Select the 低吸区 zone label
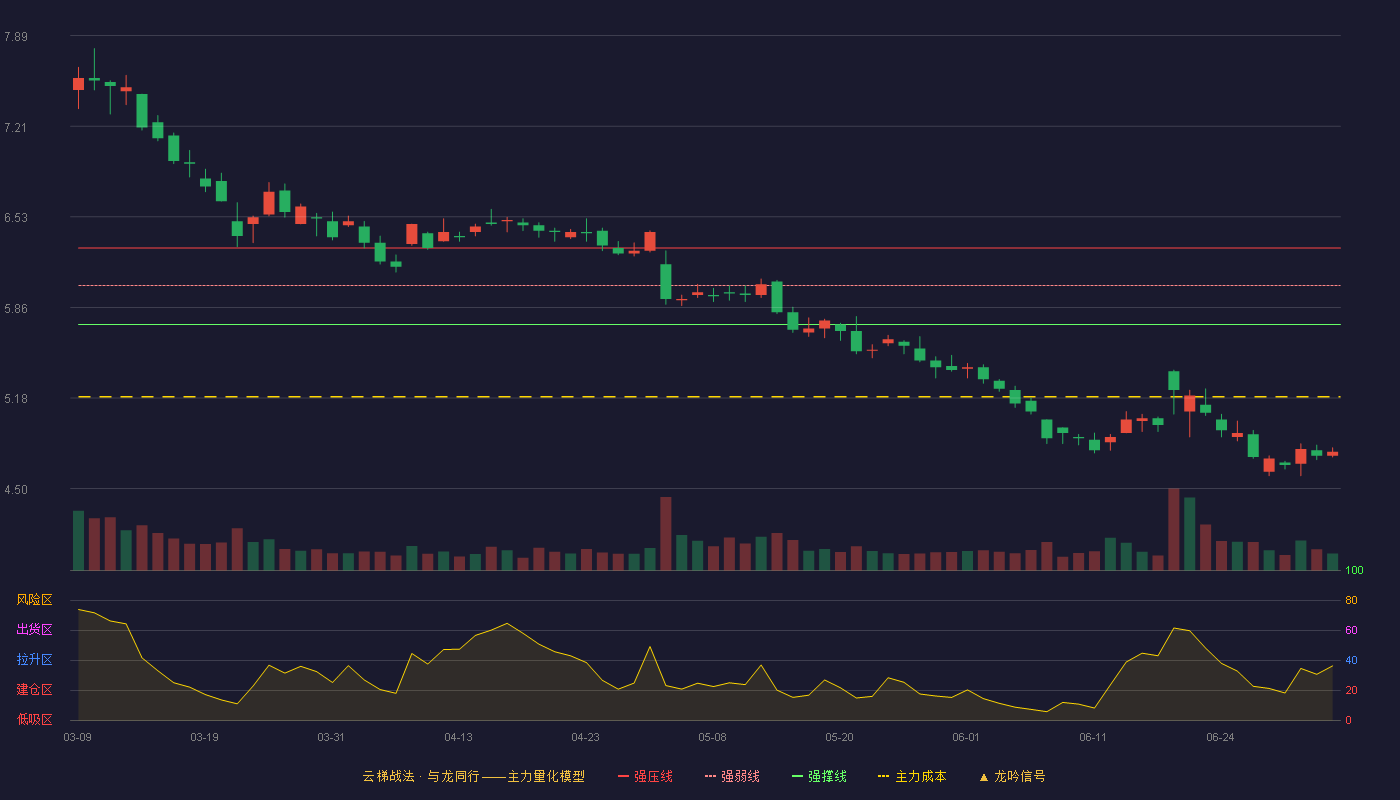The height and width of the screenshot is (800, 1400). coord(34,720)
